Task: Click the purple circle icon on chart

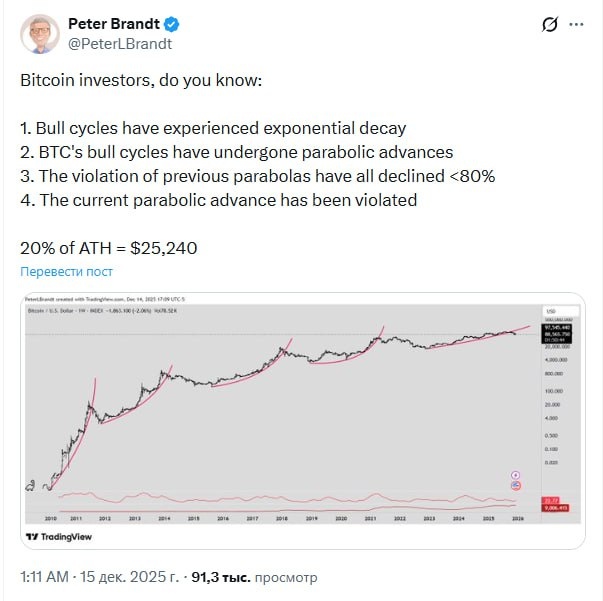Action: pos(515,474)
